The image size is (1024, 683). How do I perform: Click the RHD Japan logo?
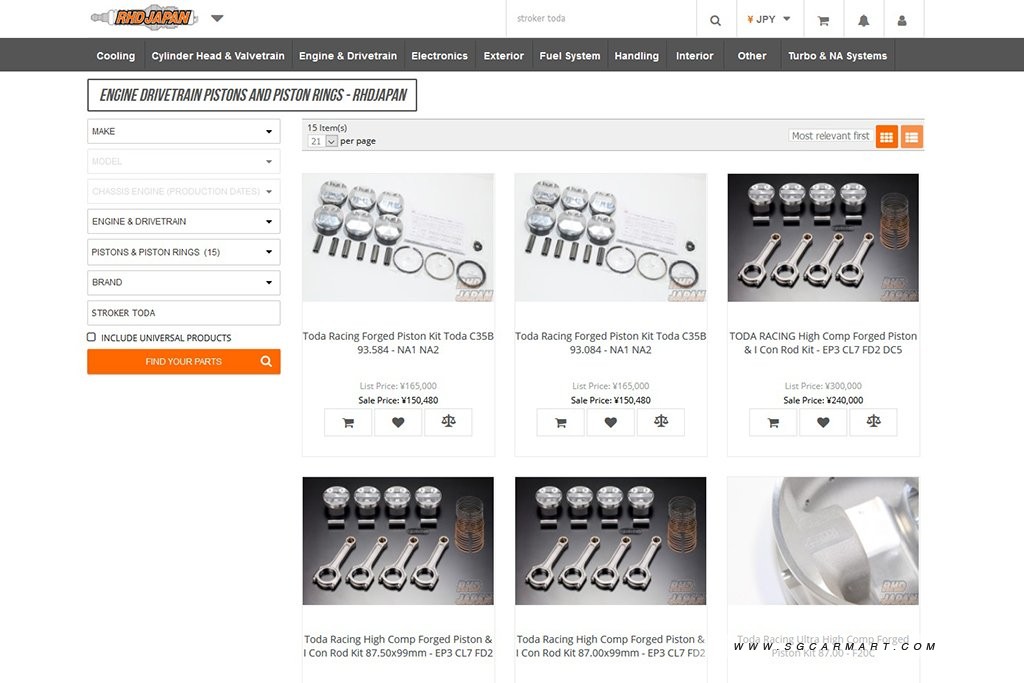(144, 17)
